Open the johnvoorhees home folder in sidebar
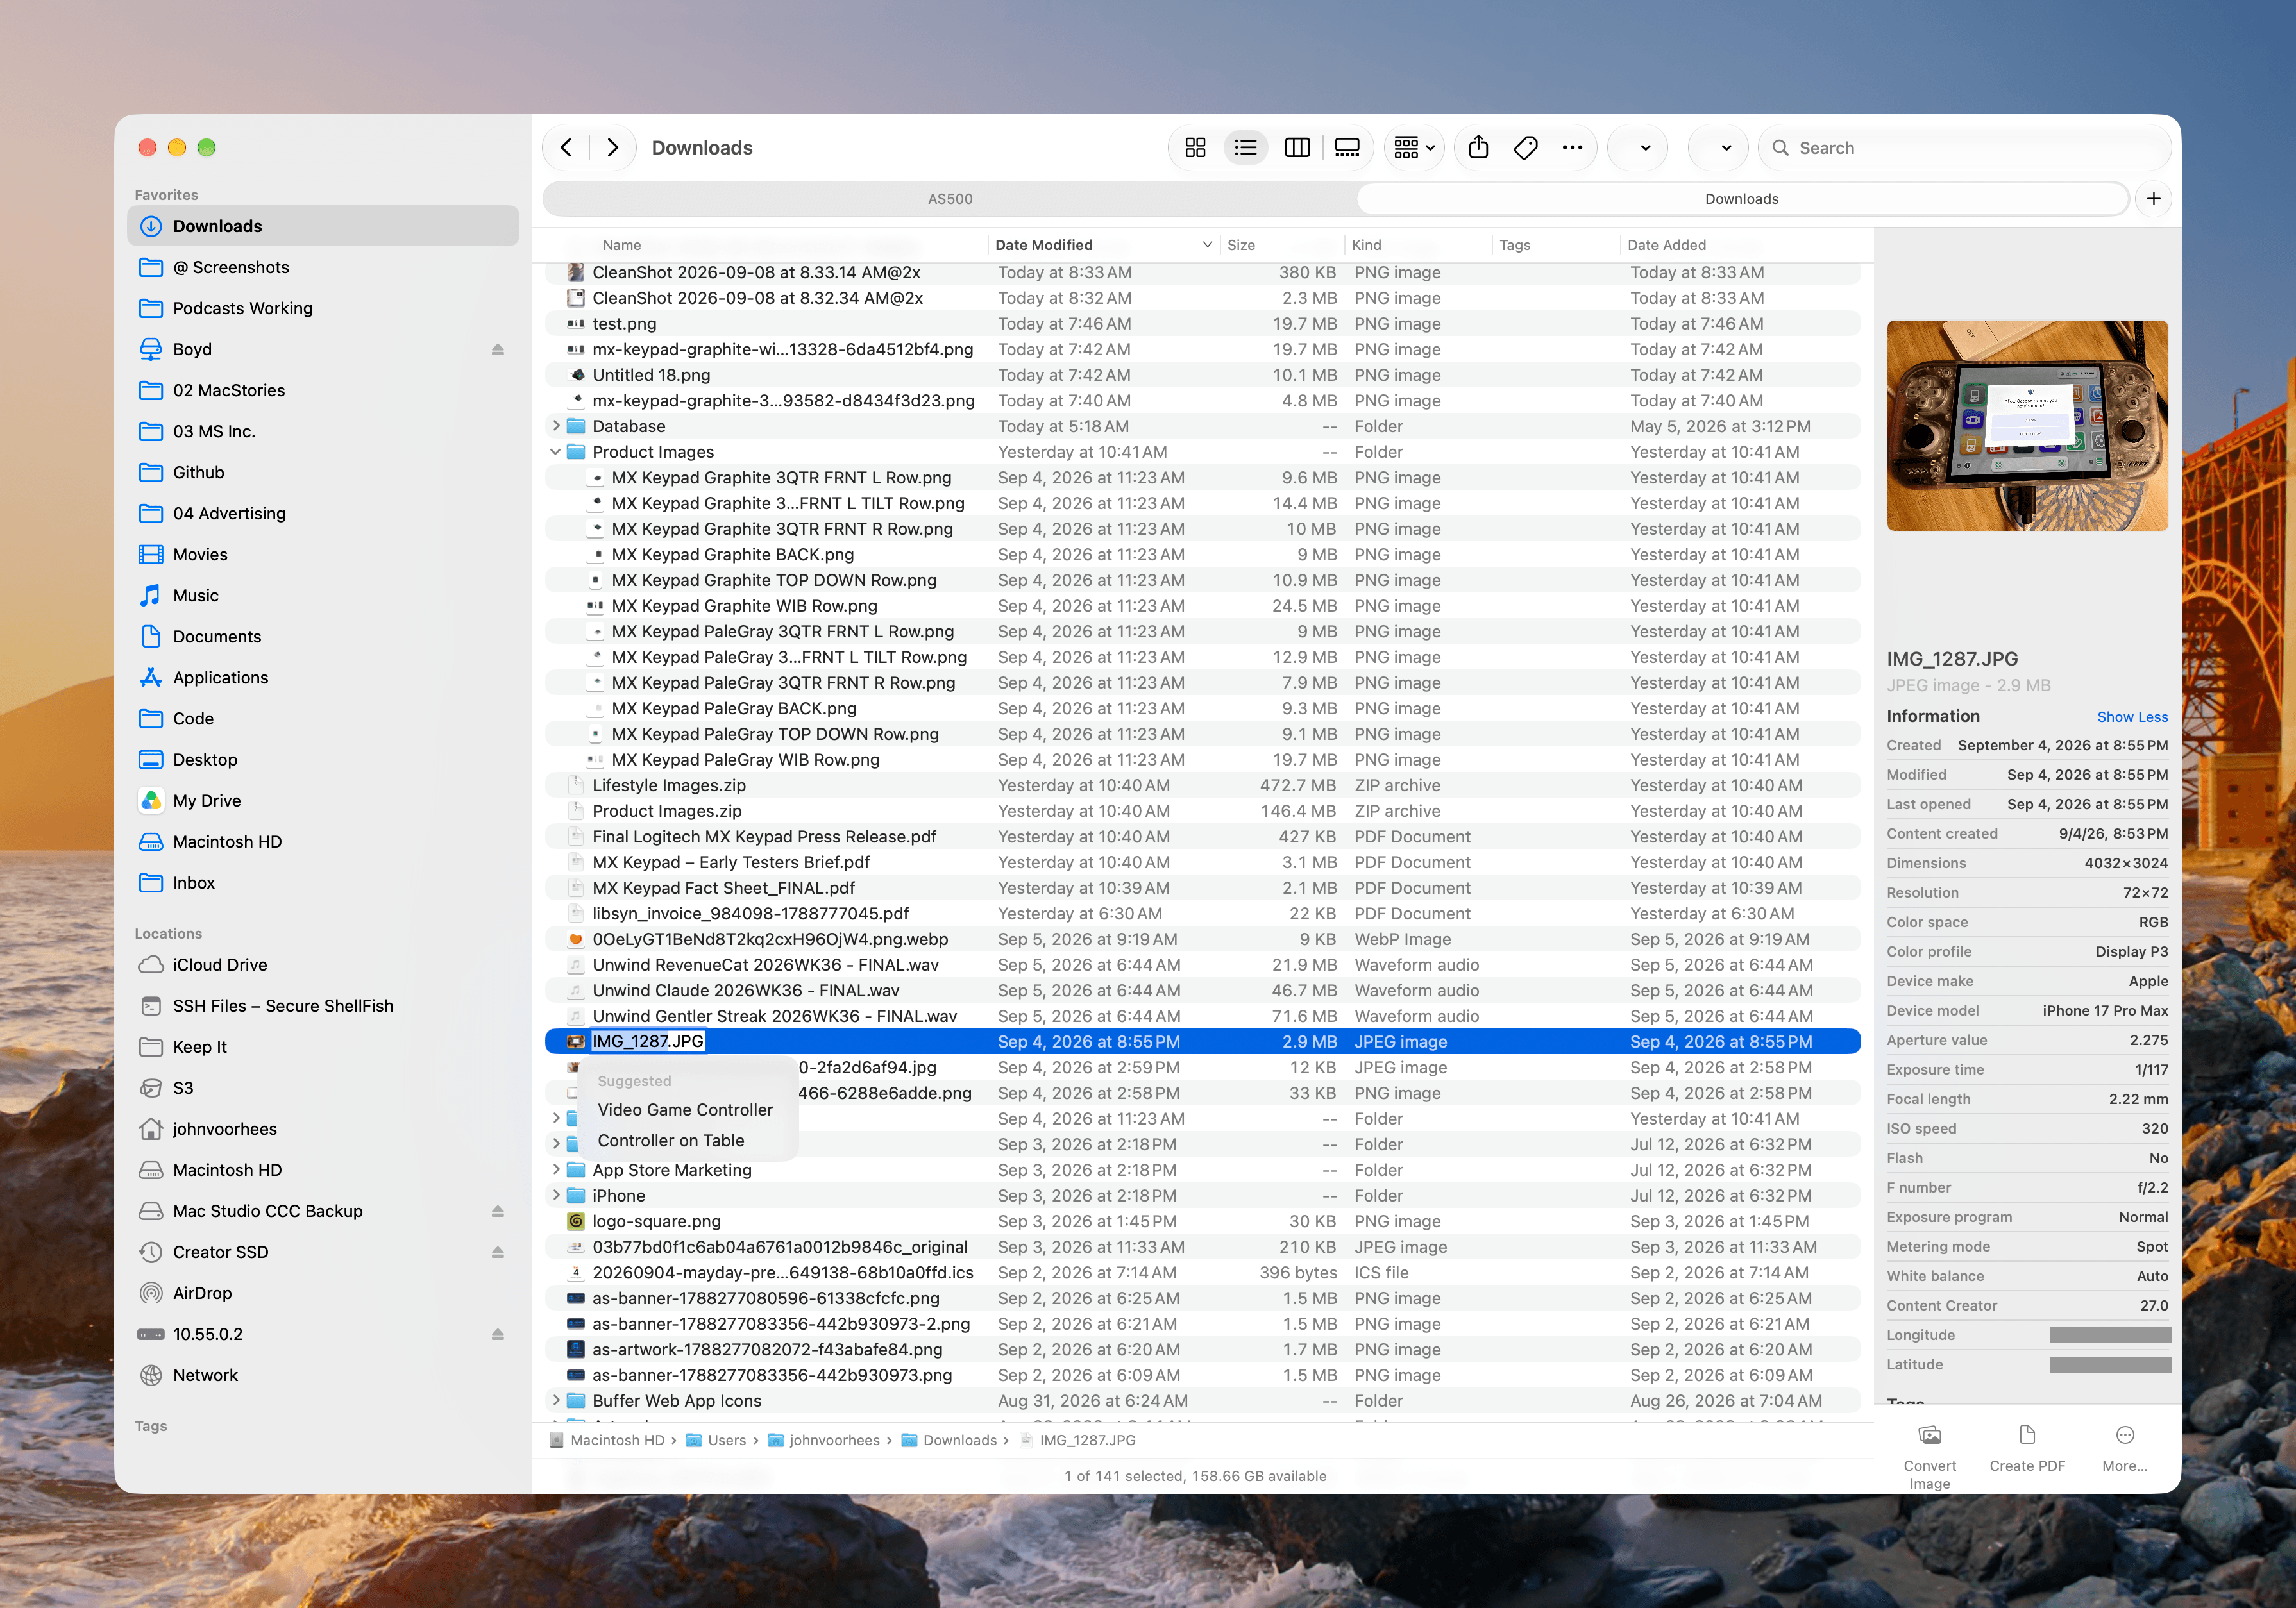This screenshot has height=1608, width=2296. 323,1129
